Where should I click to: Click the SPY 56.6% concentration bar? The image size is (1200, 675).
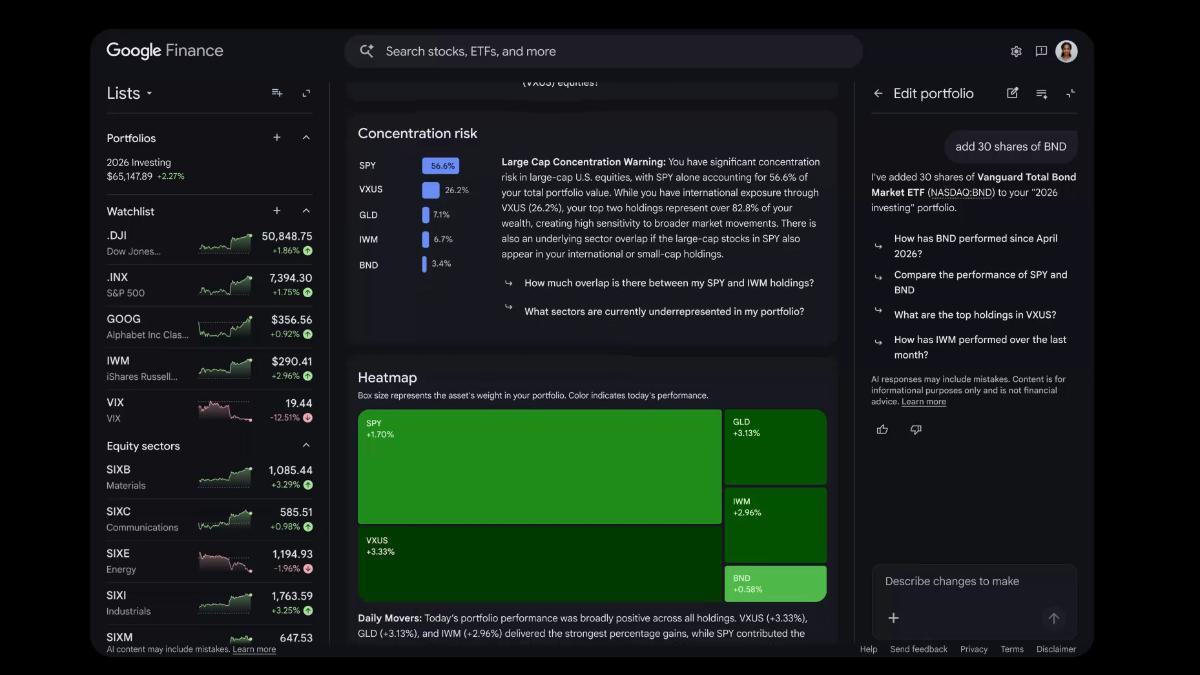[x=440, y=166]
